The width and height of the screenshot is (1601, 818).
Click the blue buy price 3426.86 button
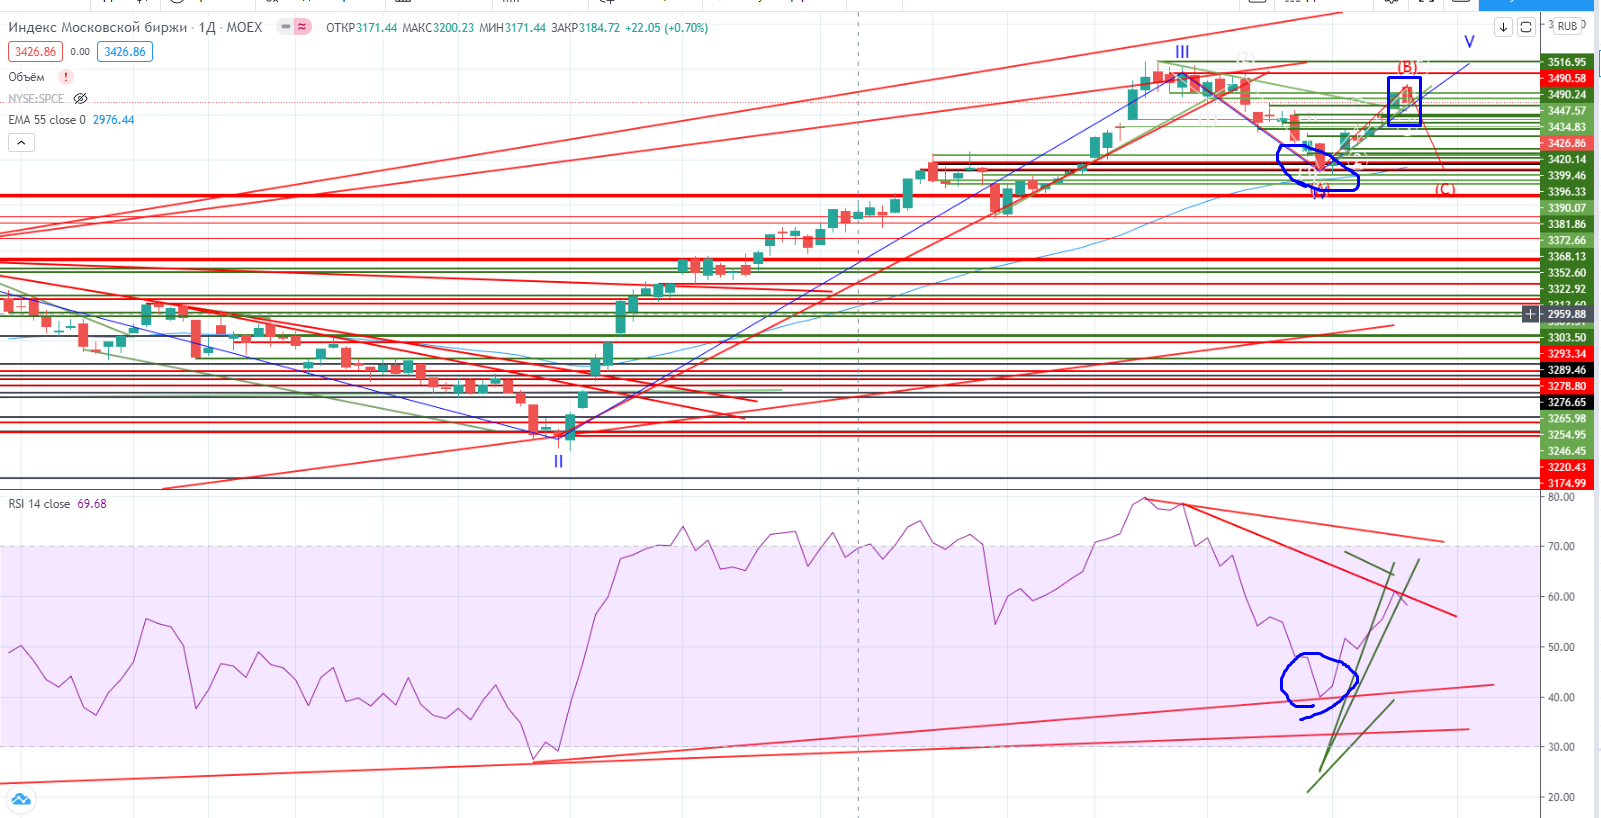[125, 52]
